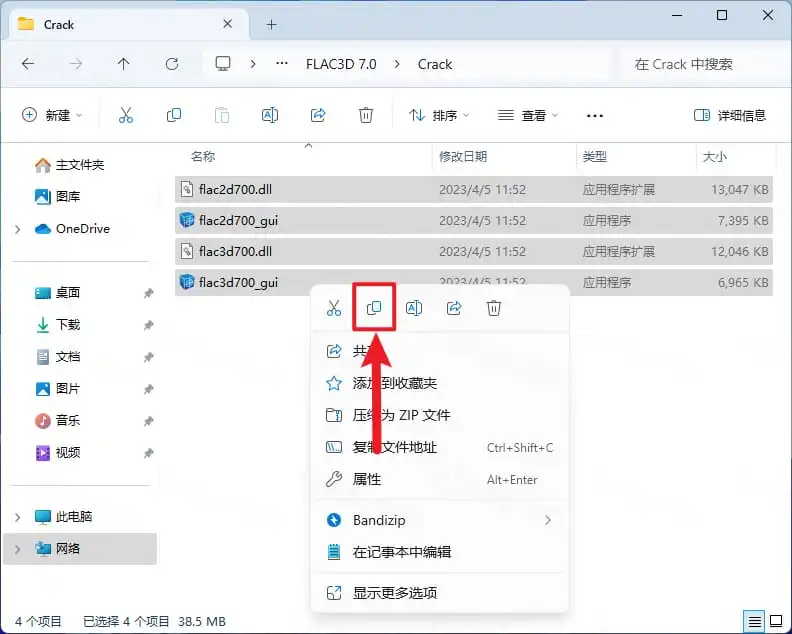This screenshot has width=792, height=634.
Task: Go back with the left arrow
Action: pyautogui.click(x=28, y=64)
